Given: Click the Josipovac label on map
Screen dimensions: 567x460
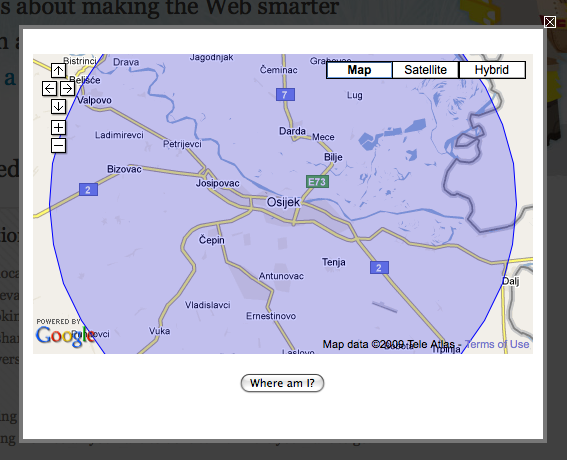Looking at the screenshot, I should (x=217, y=183).
